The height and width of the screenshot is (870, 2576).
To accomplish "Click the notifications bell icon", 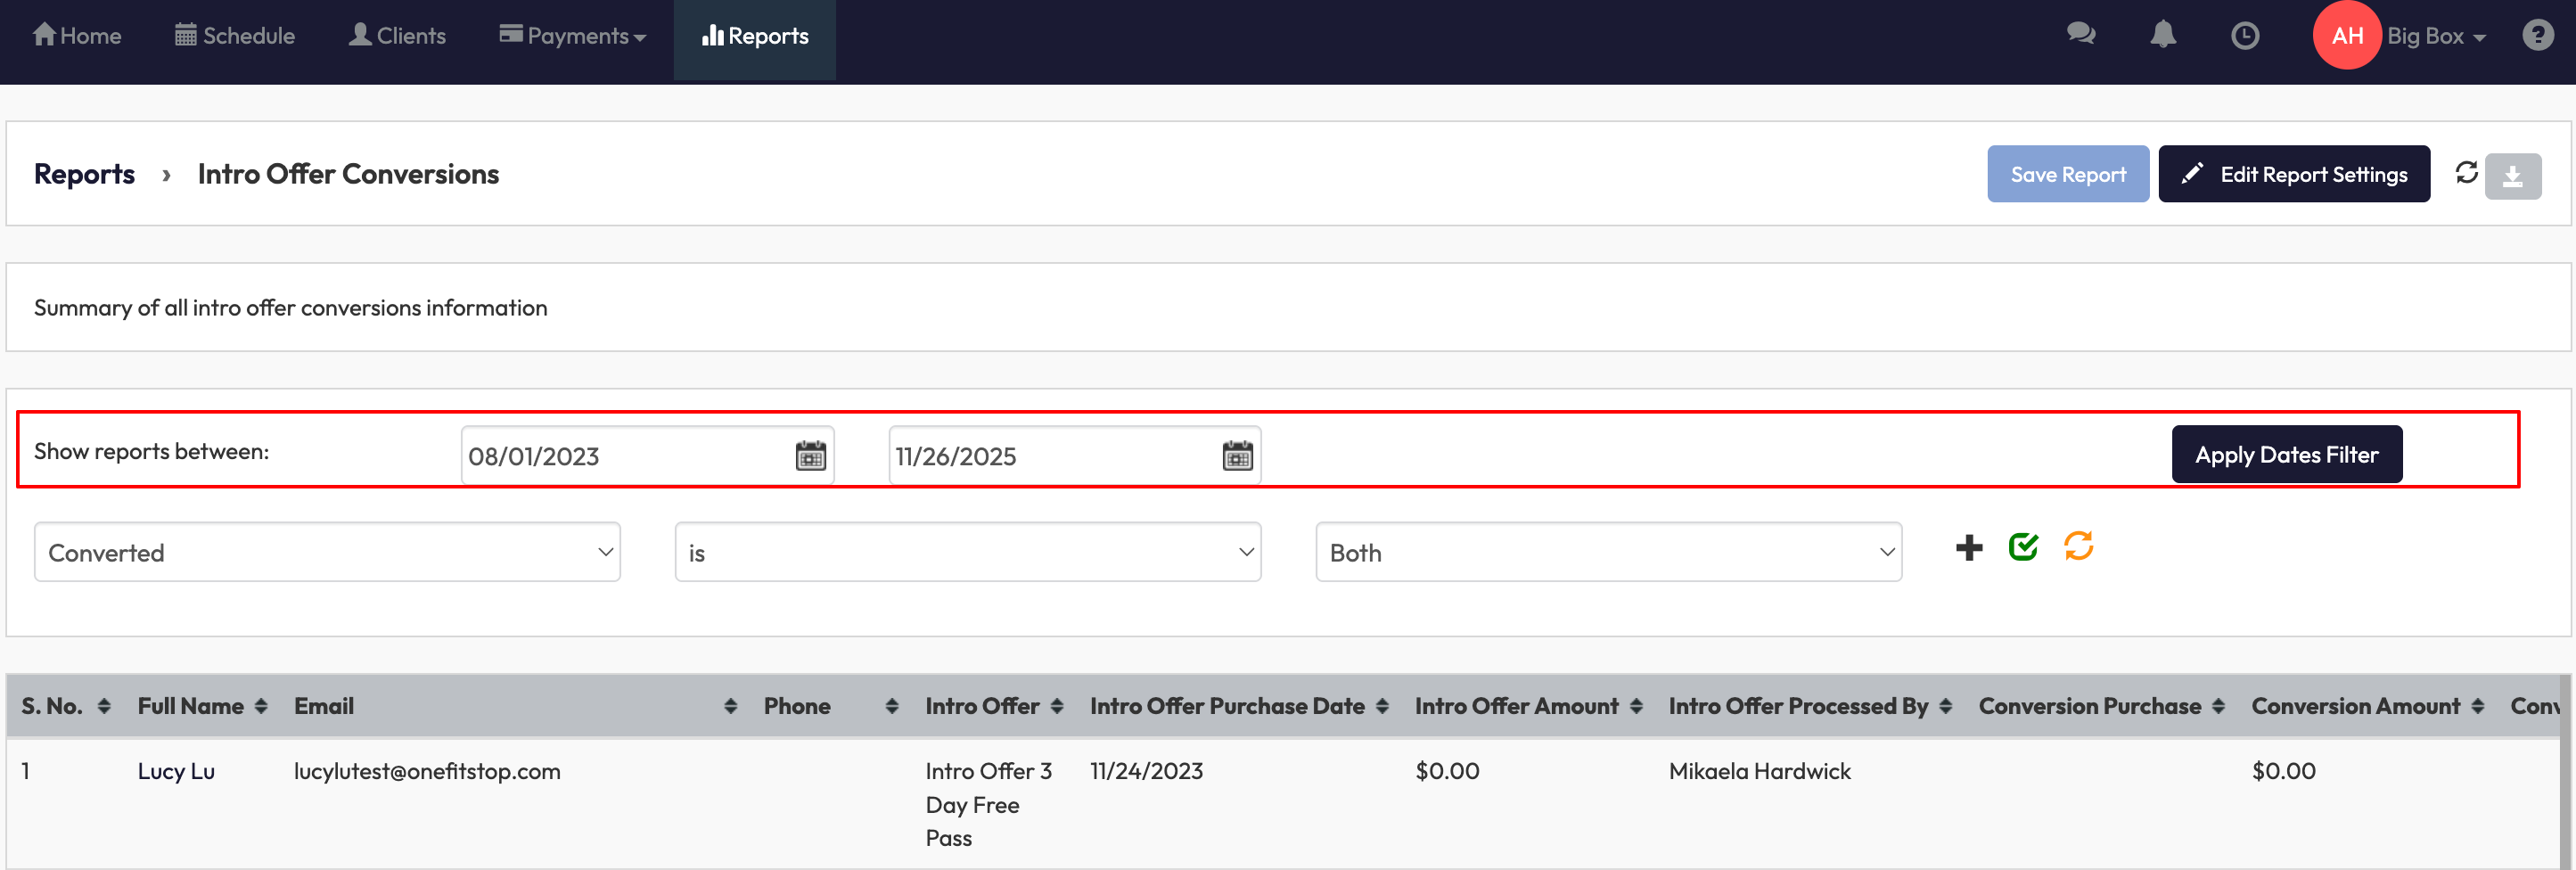I will coord(2162,35).
